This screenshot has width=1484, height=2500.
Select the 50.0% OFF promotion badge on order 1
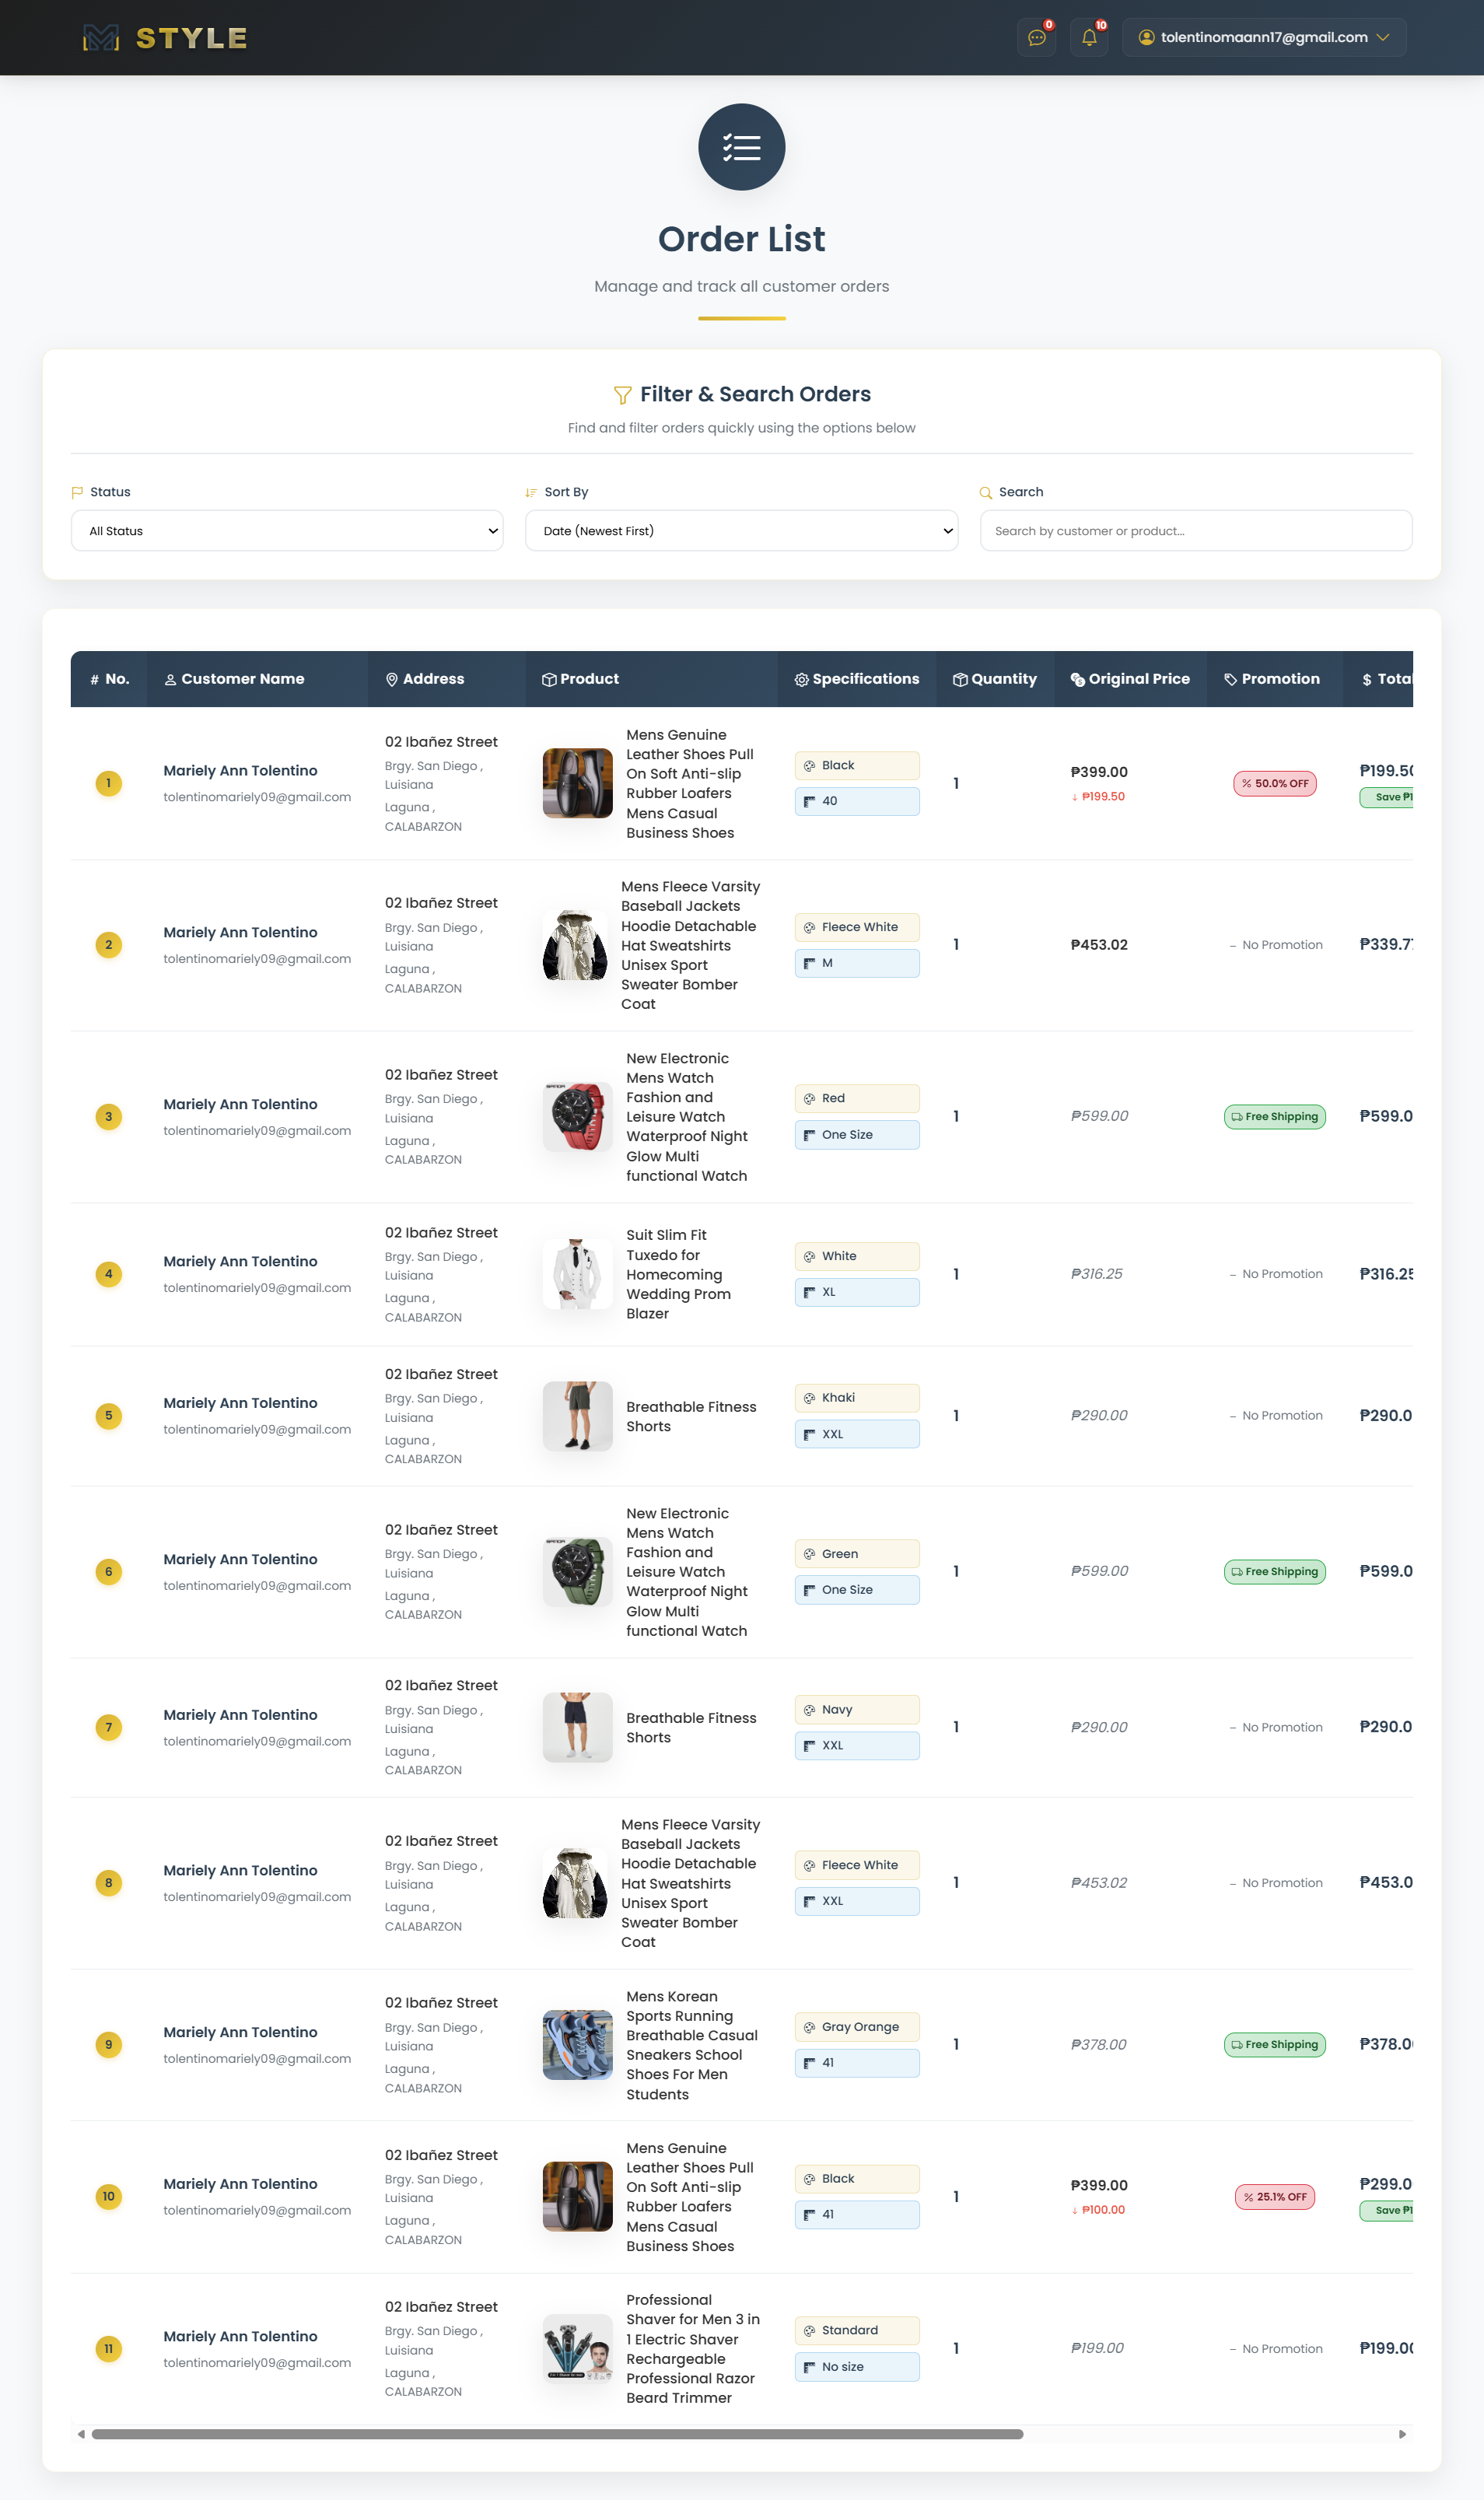point(1274,783)
